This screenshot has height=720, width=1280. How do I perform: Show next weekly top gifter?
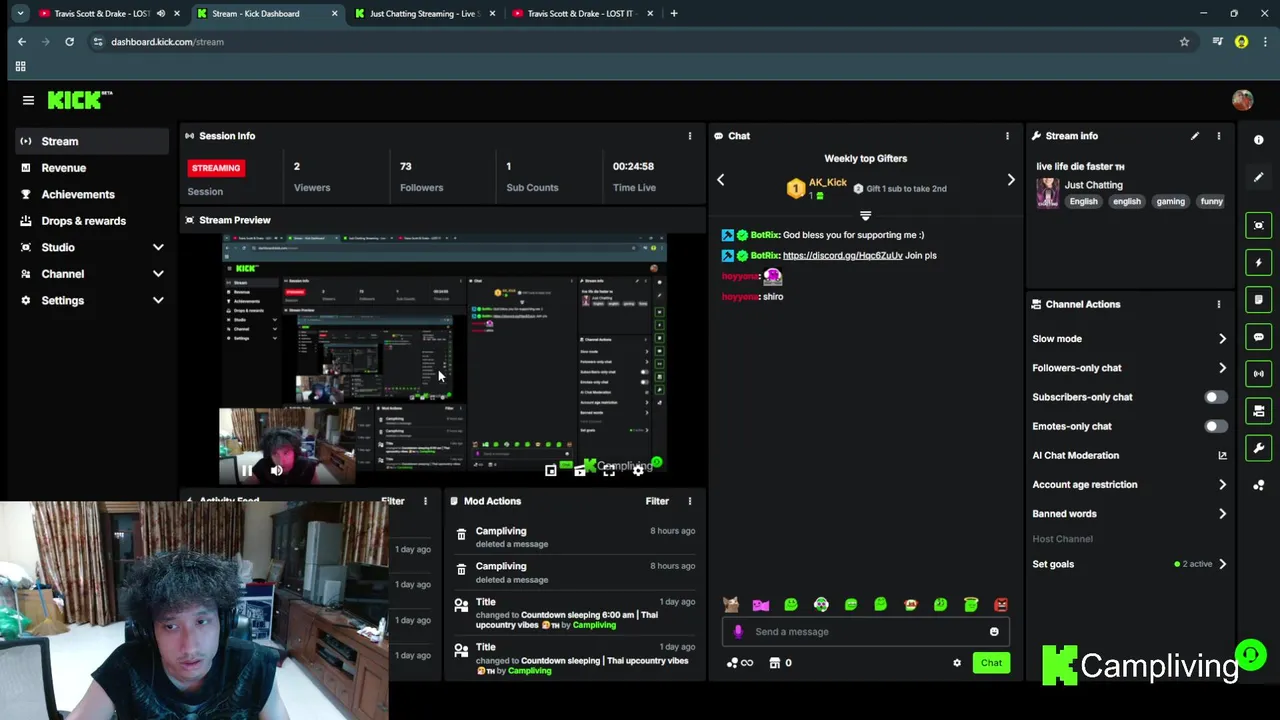[x=1010, y=180]
